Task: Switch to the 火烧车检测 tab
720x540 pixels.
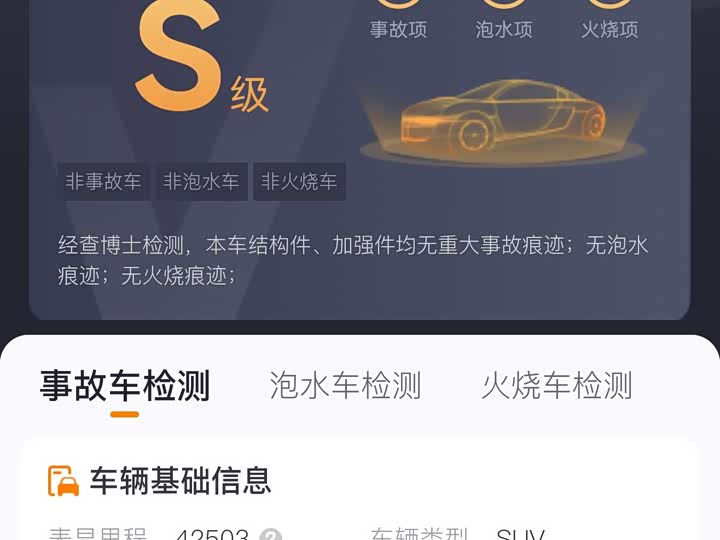Action: [x=557, y=385]
